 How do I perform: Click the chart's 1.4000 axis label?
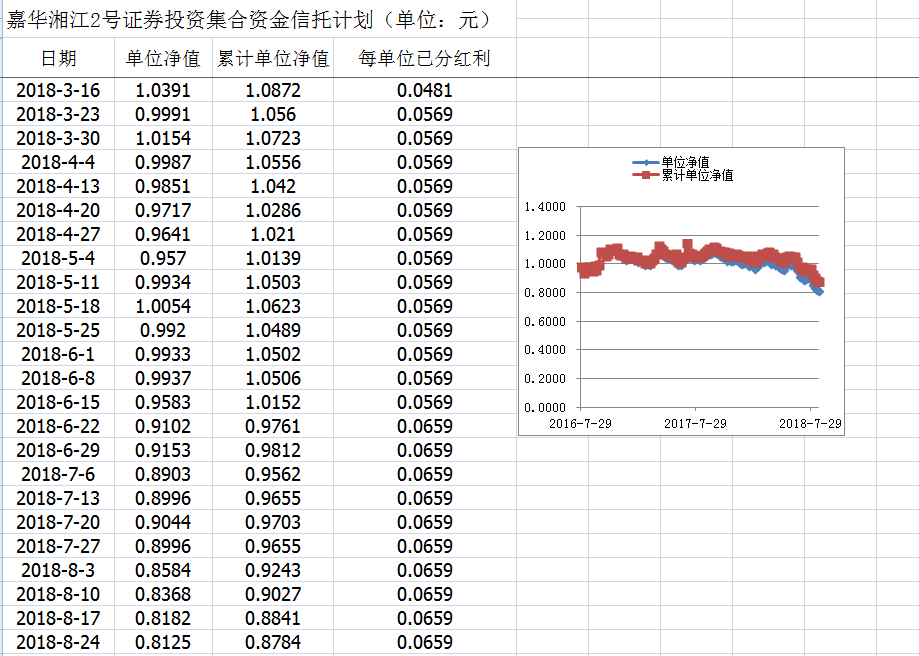[545, 207]
